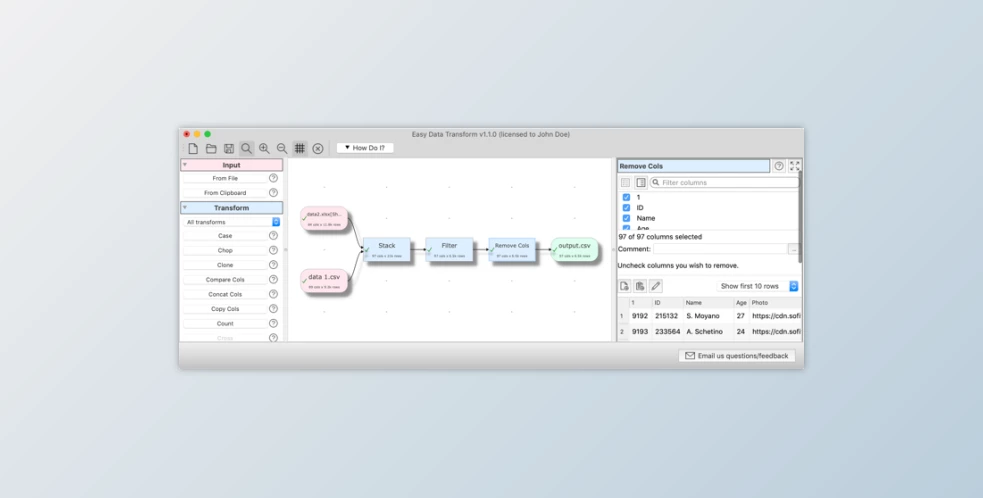Viewport: 983px width, 498px height.
Task: Uncheck column '1' checkbox
Action: coord(626,198)
